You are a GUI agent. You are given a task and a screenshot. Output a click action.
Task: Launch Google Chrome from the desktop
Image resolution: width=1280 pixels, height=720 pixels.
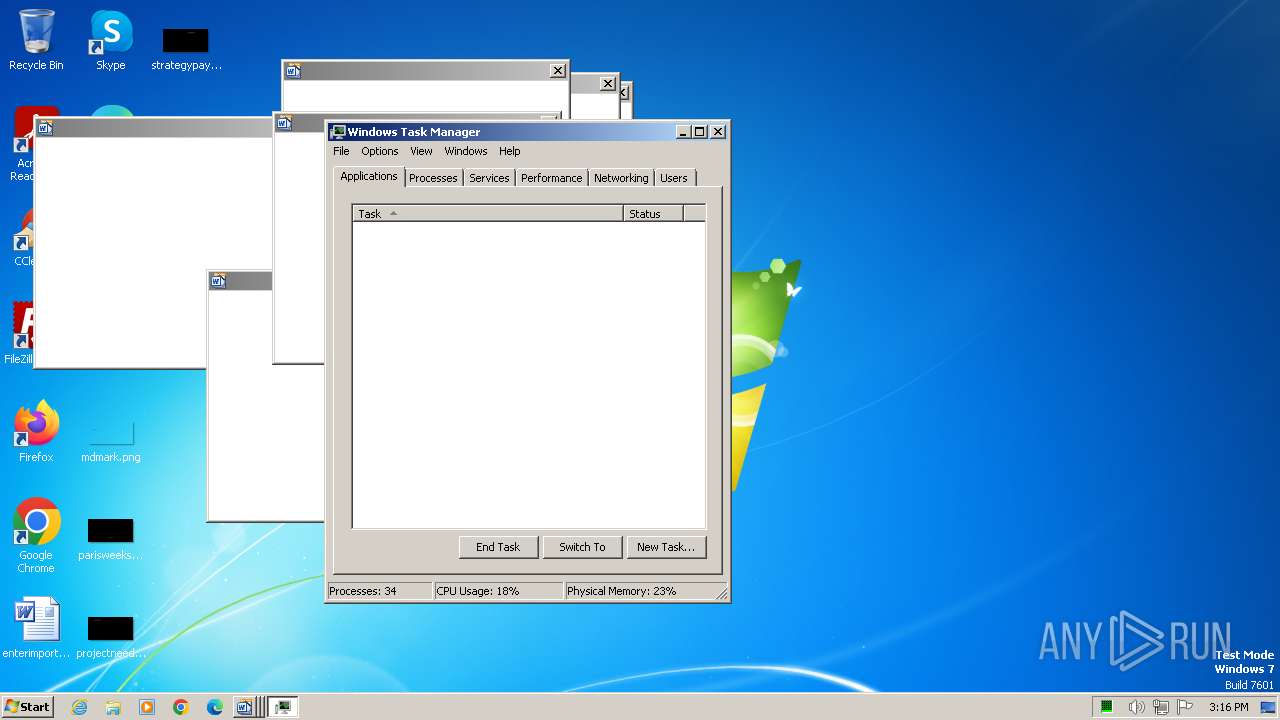click(x=36, y=536)
